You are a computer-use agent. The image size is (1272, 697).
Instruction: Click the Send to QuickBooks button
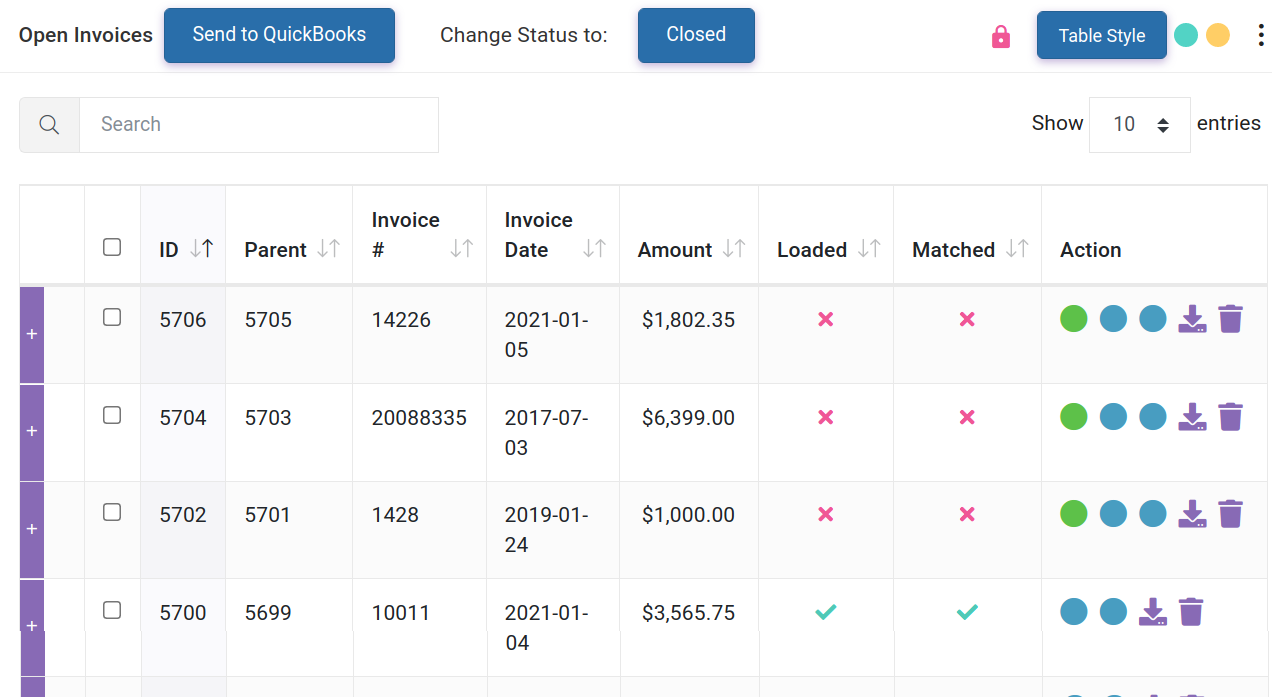pos(279,35)
